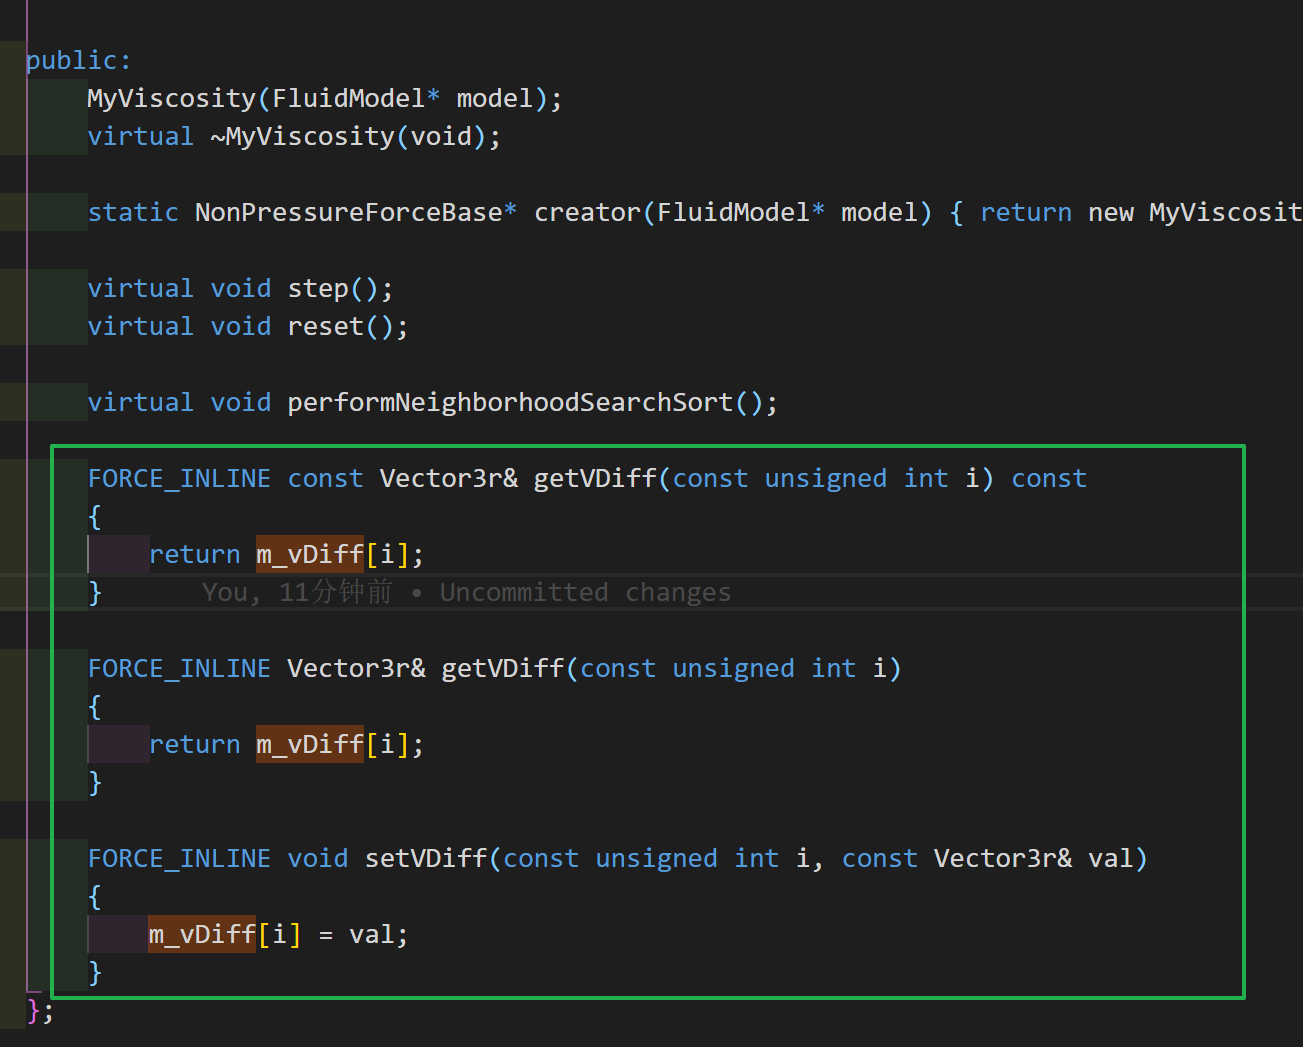Click the MyViscosity constructor declaration
This screenshot has height=1047, width=1303.
pos(325,98)
